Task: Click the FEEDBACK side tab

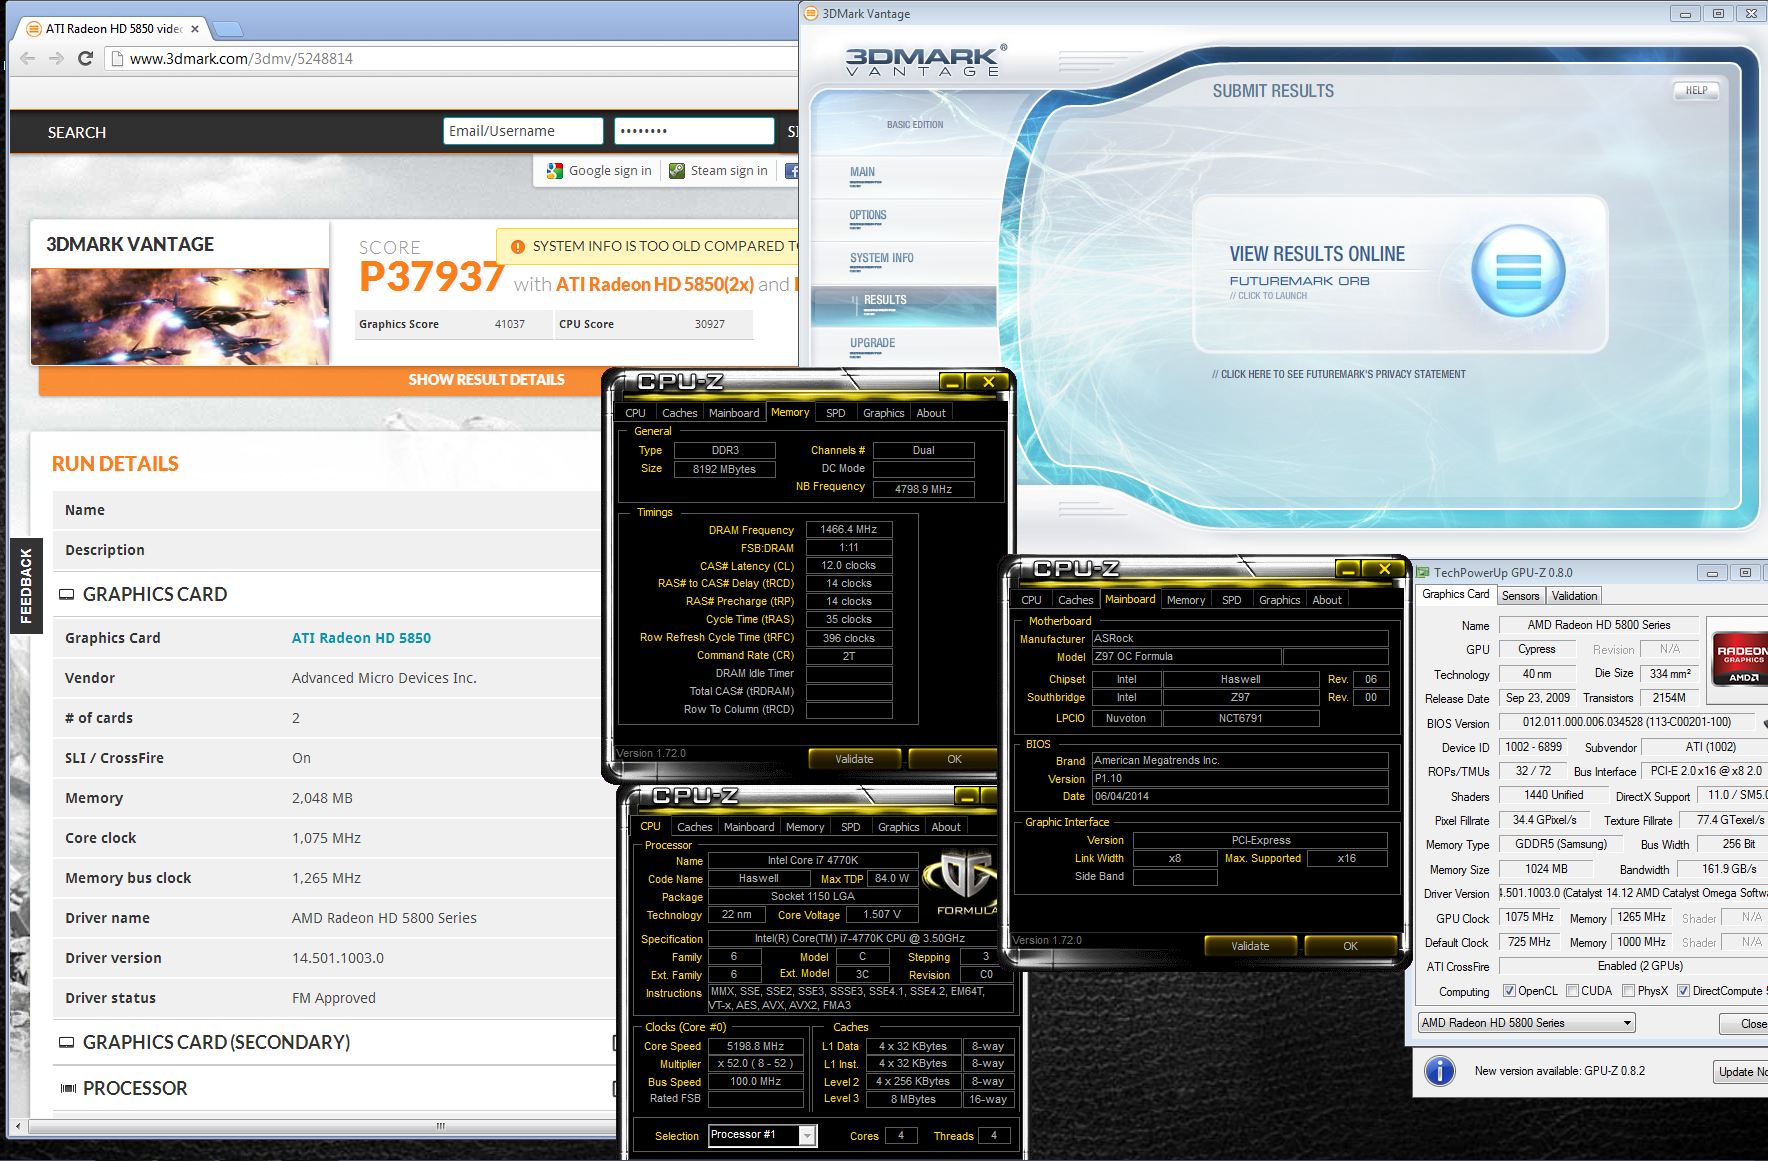Action: 26,586
